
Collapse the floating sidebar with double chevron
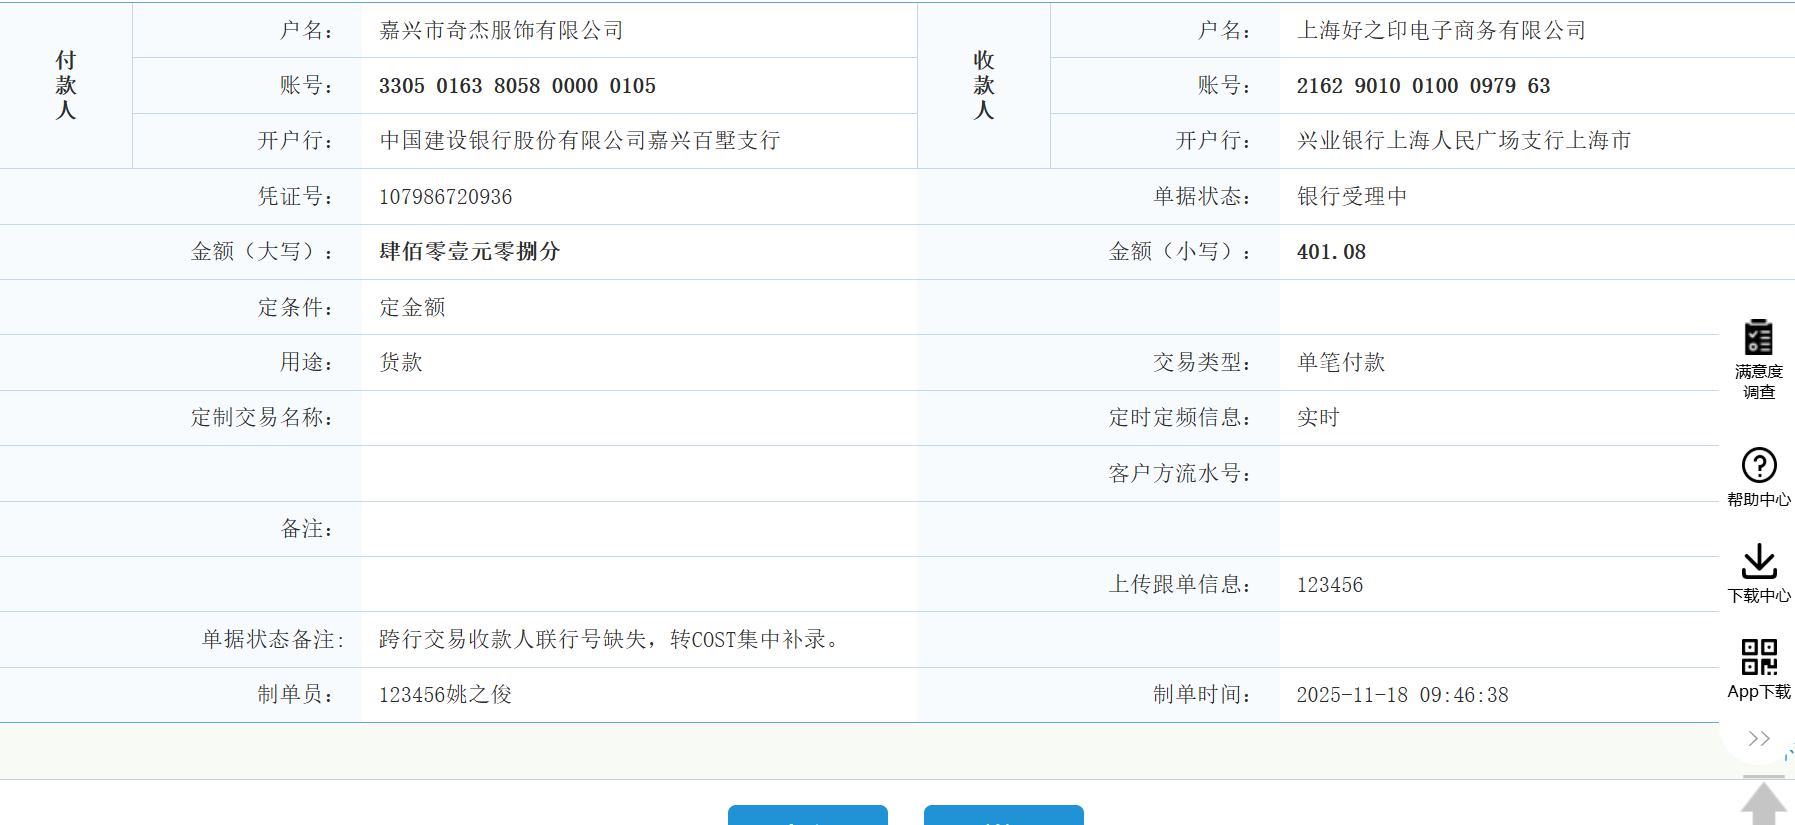(1758, 739)
